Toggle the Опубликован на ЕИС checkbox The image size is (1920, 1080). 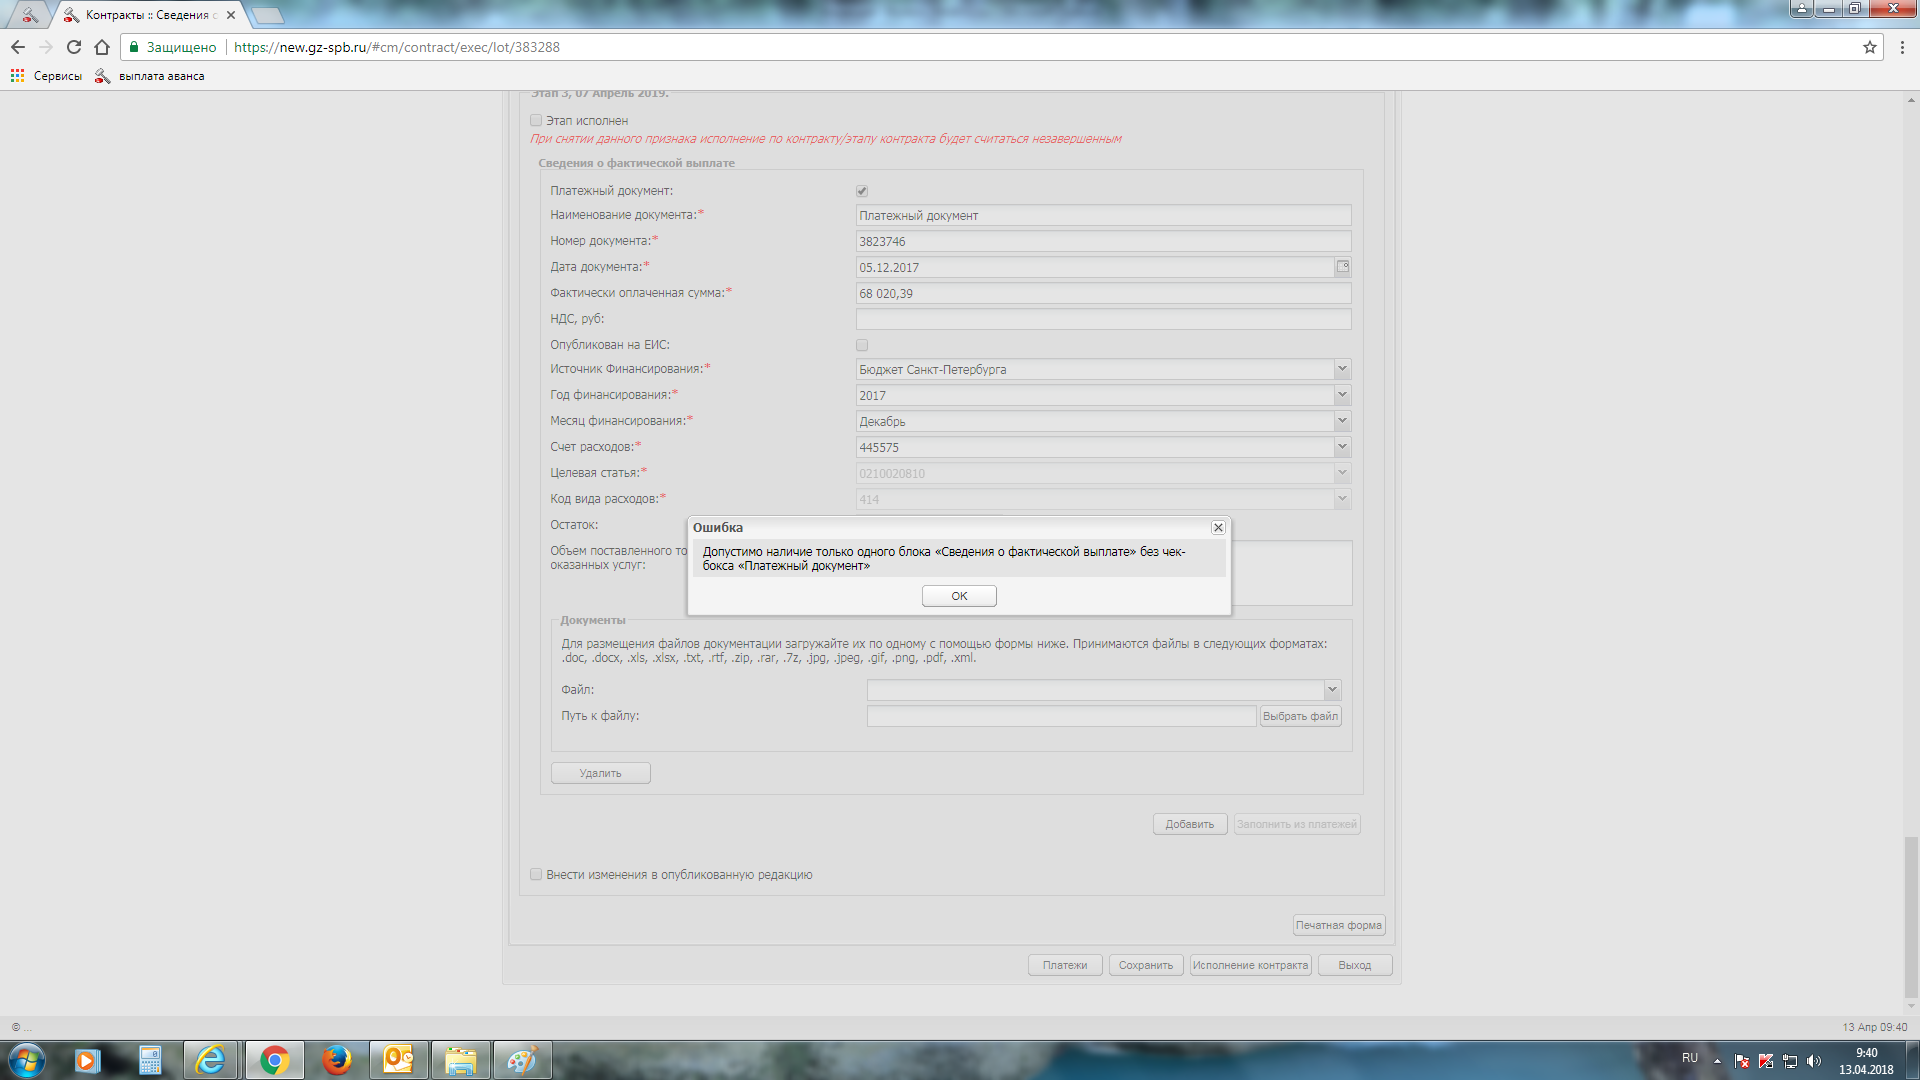862,345
